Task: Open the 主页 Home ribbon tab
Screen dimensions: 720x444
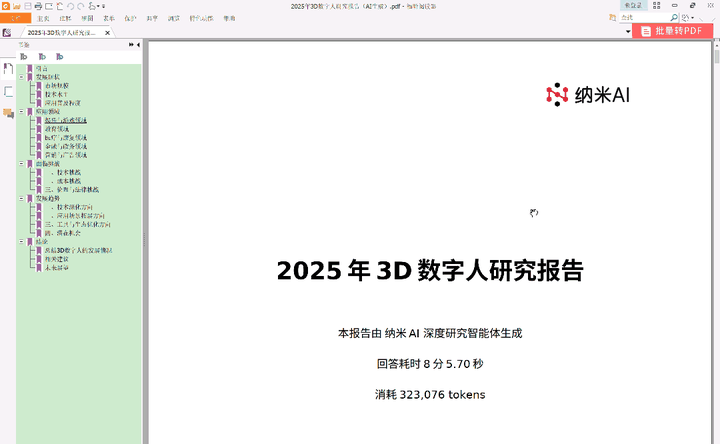Action: coord(43,18)
